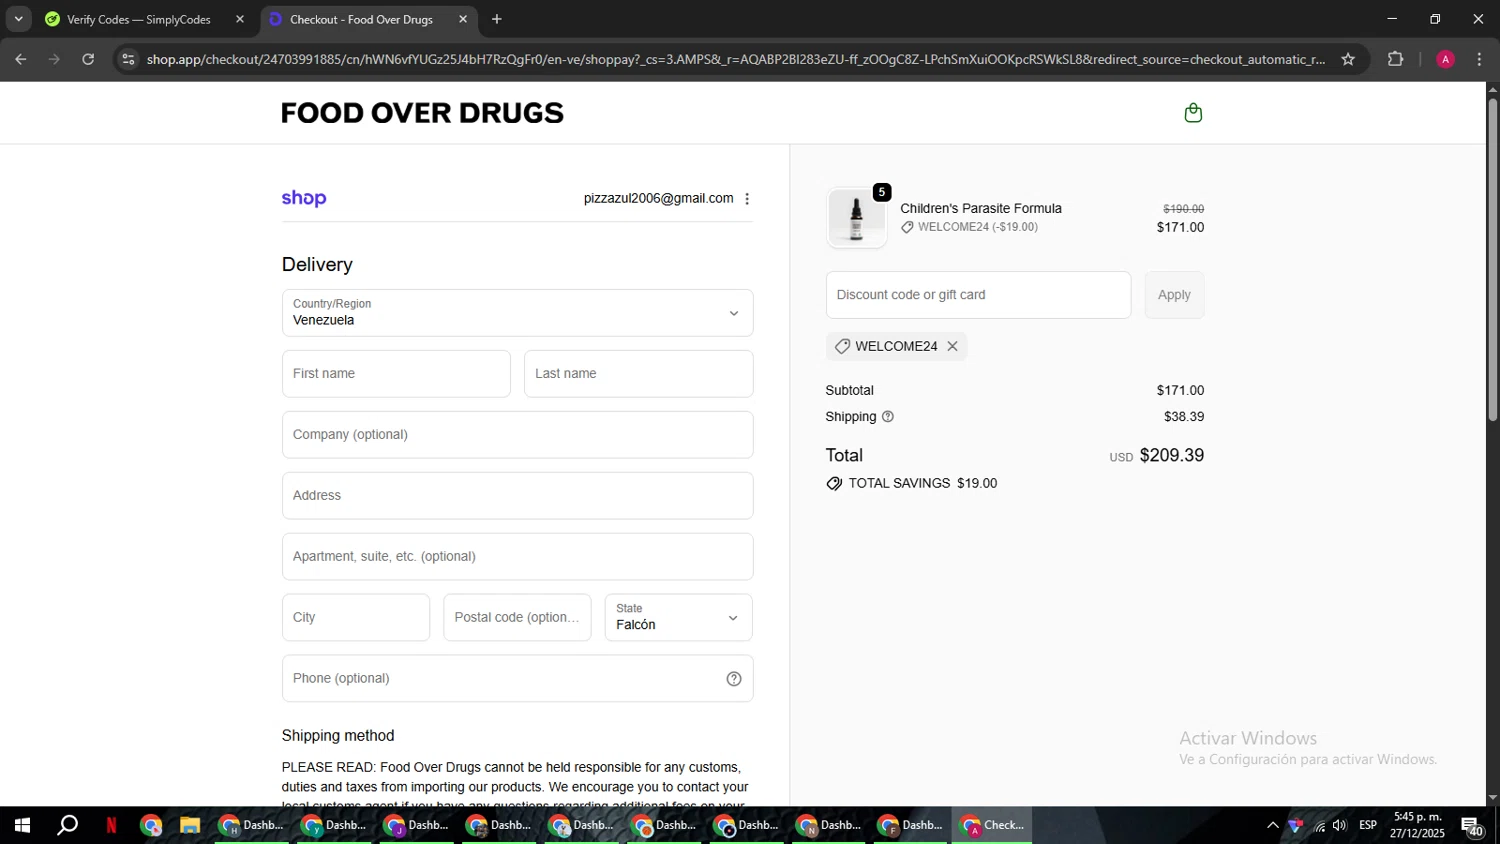
Task: Click the shipping cost $38.39
Action: pyautogui.click(x=1184, y=417)
